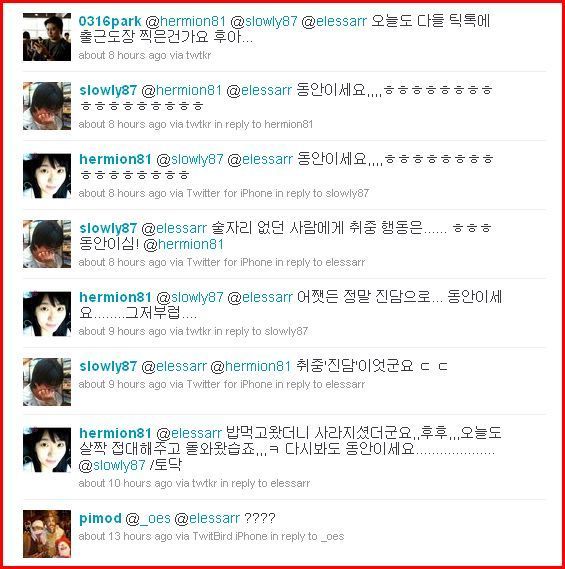Click hermion81 avatar in 10 hours ago tweet
This screenshot has height=569, width=565.
coord(47,450)
